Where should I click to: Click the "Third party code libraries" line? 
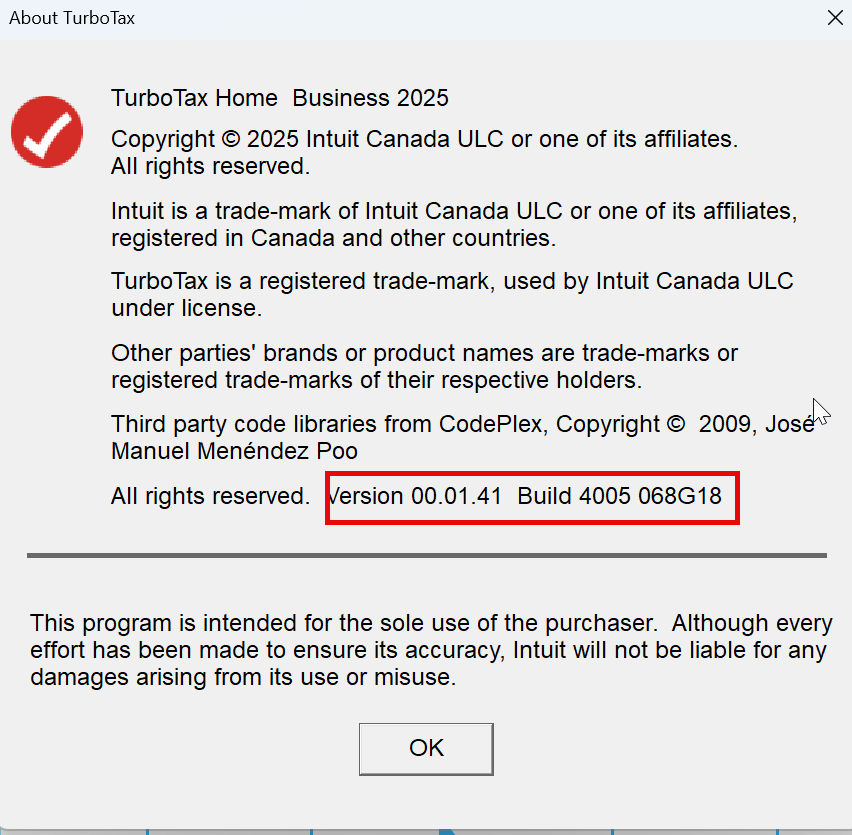click(x=460, y=424)
